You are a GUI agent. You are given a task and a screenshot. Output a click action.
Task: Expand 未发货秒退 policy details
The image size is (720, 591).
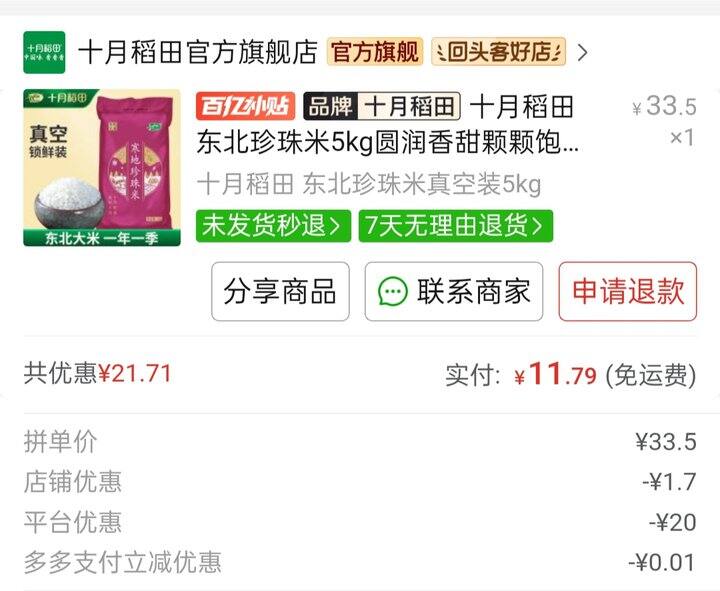coord(274,226)
